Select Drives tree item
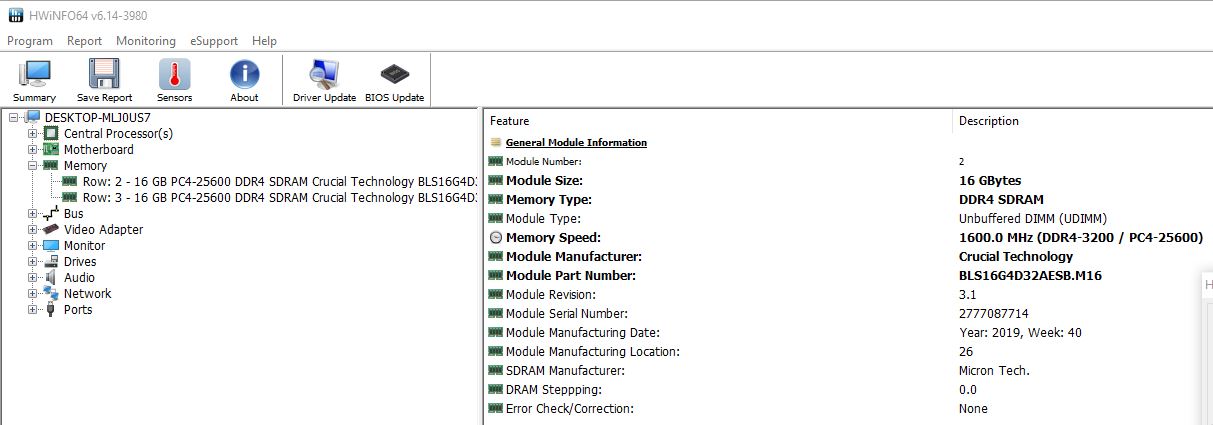Viewport: 1213px width, 425px height. (80, 262)
